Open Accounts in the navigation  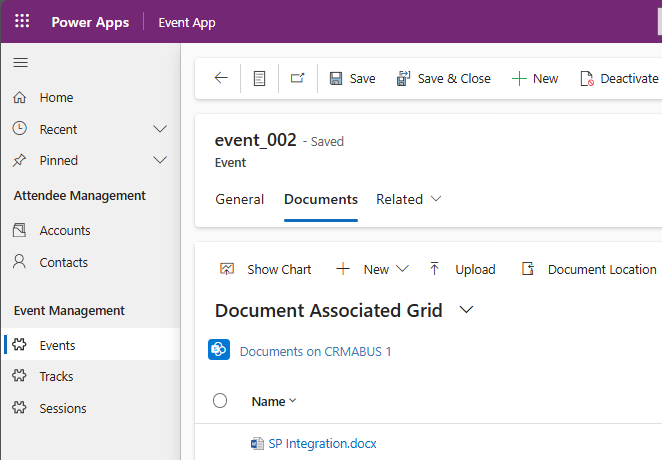point(65,230)
